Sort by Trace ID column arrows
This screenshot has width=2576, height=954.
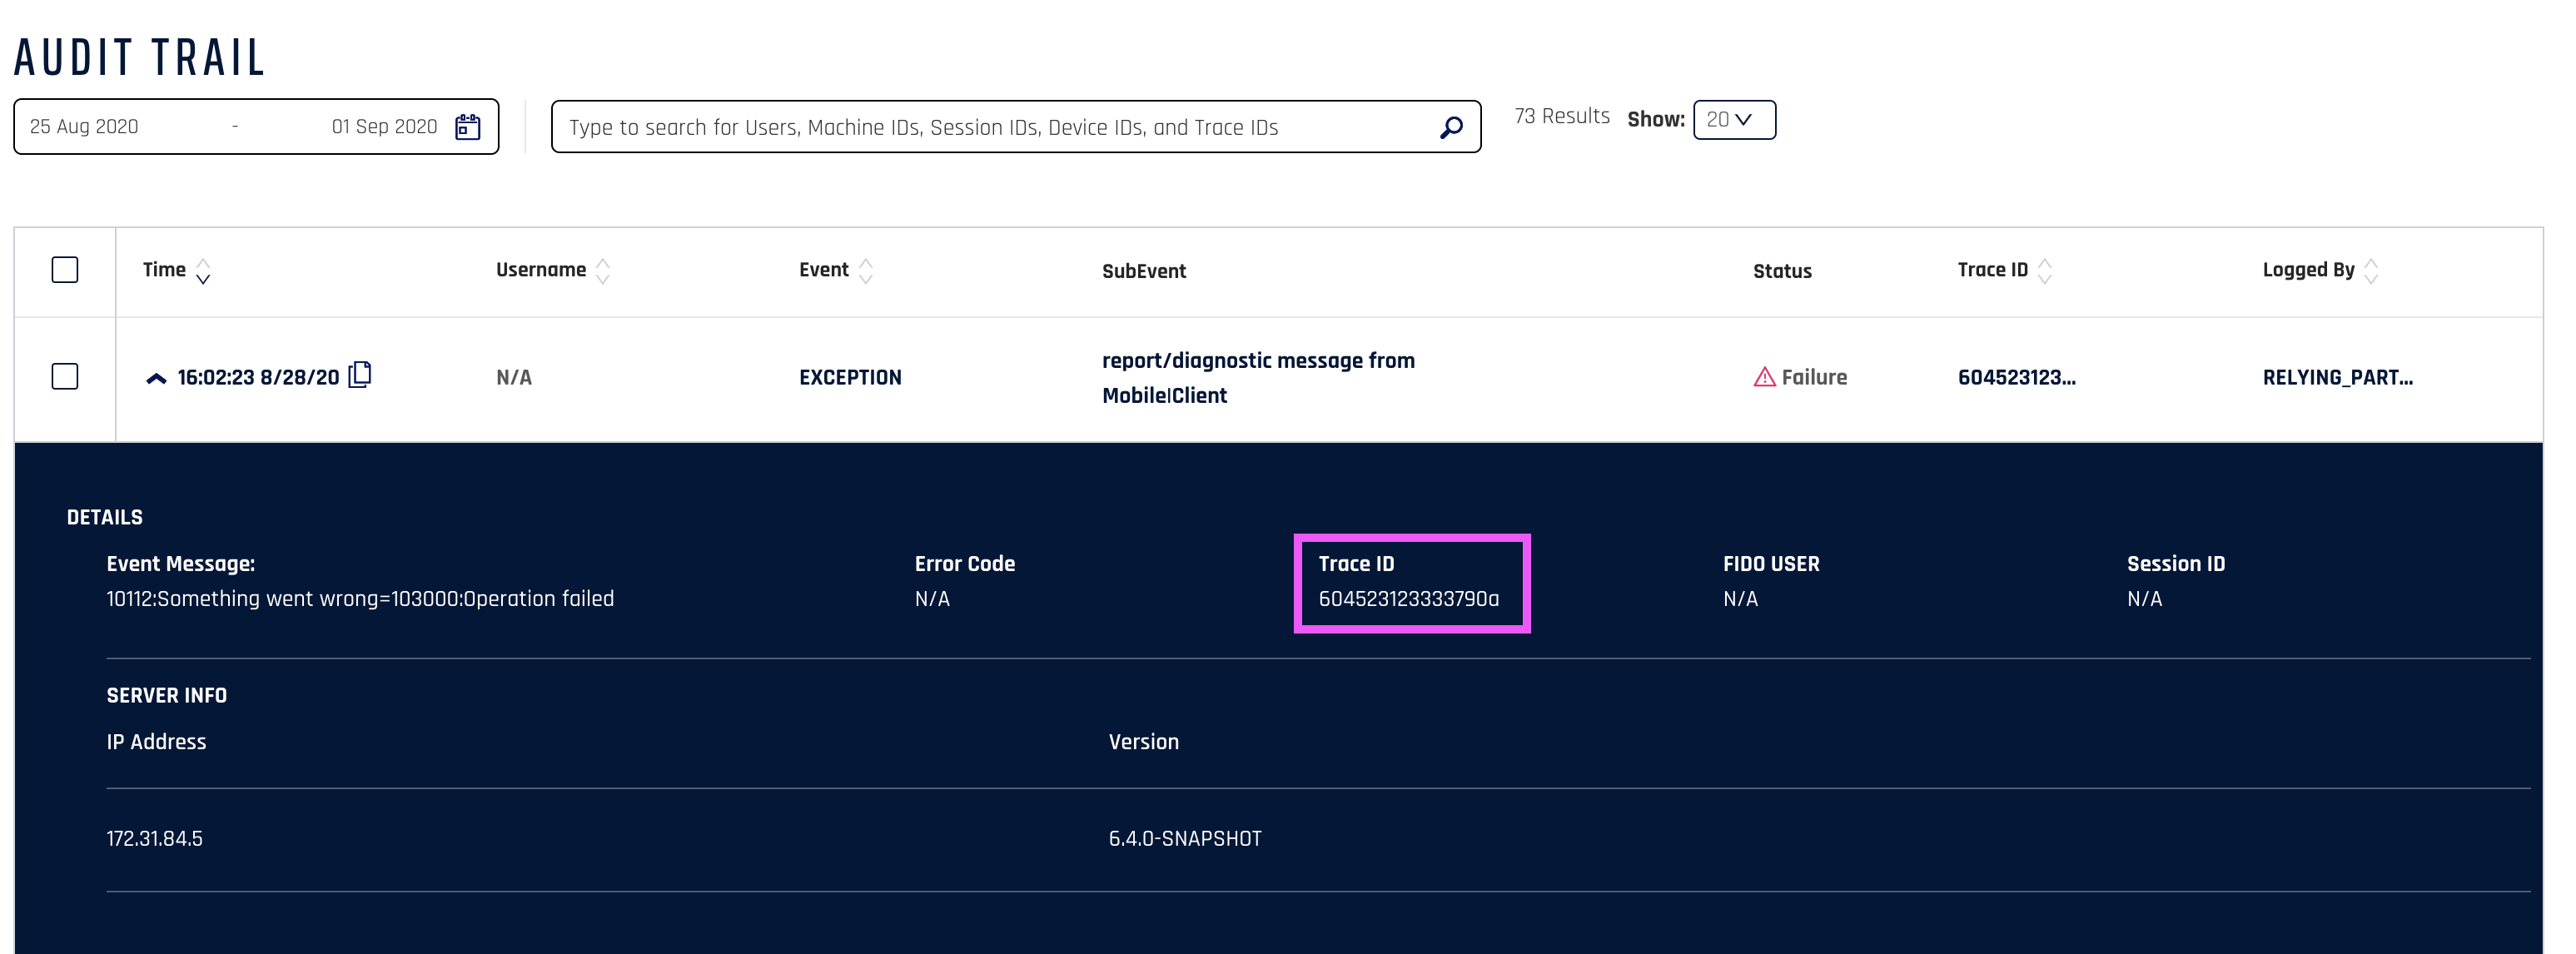pos(2045,271)
